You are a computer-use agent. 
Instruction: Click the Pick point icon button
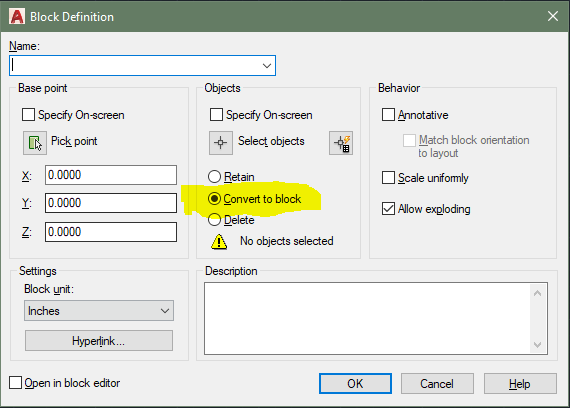(35, 143)
